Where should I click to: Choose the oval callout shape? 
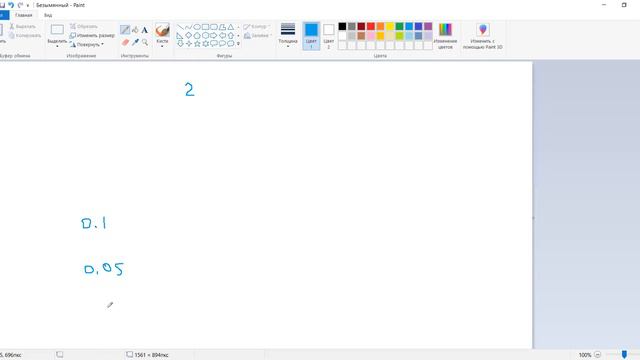point(222,43)
